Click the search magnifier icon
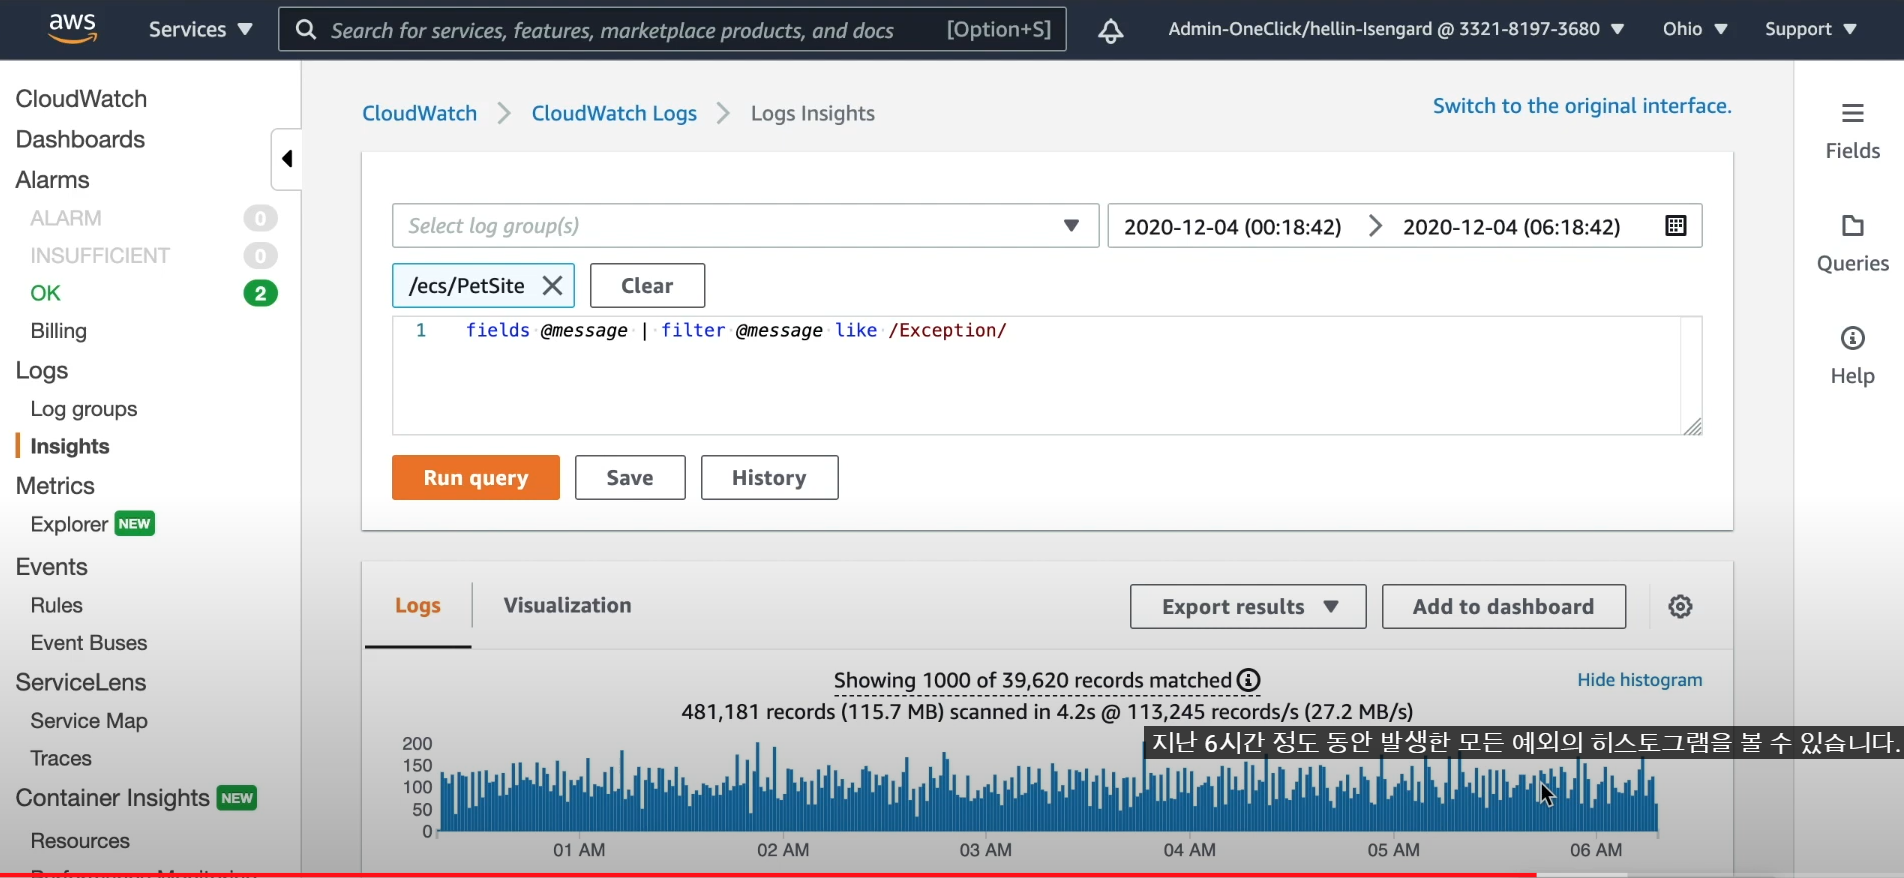Image resolution: width=1904 pixels, height=878 pixels. (306, 30)
